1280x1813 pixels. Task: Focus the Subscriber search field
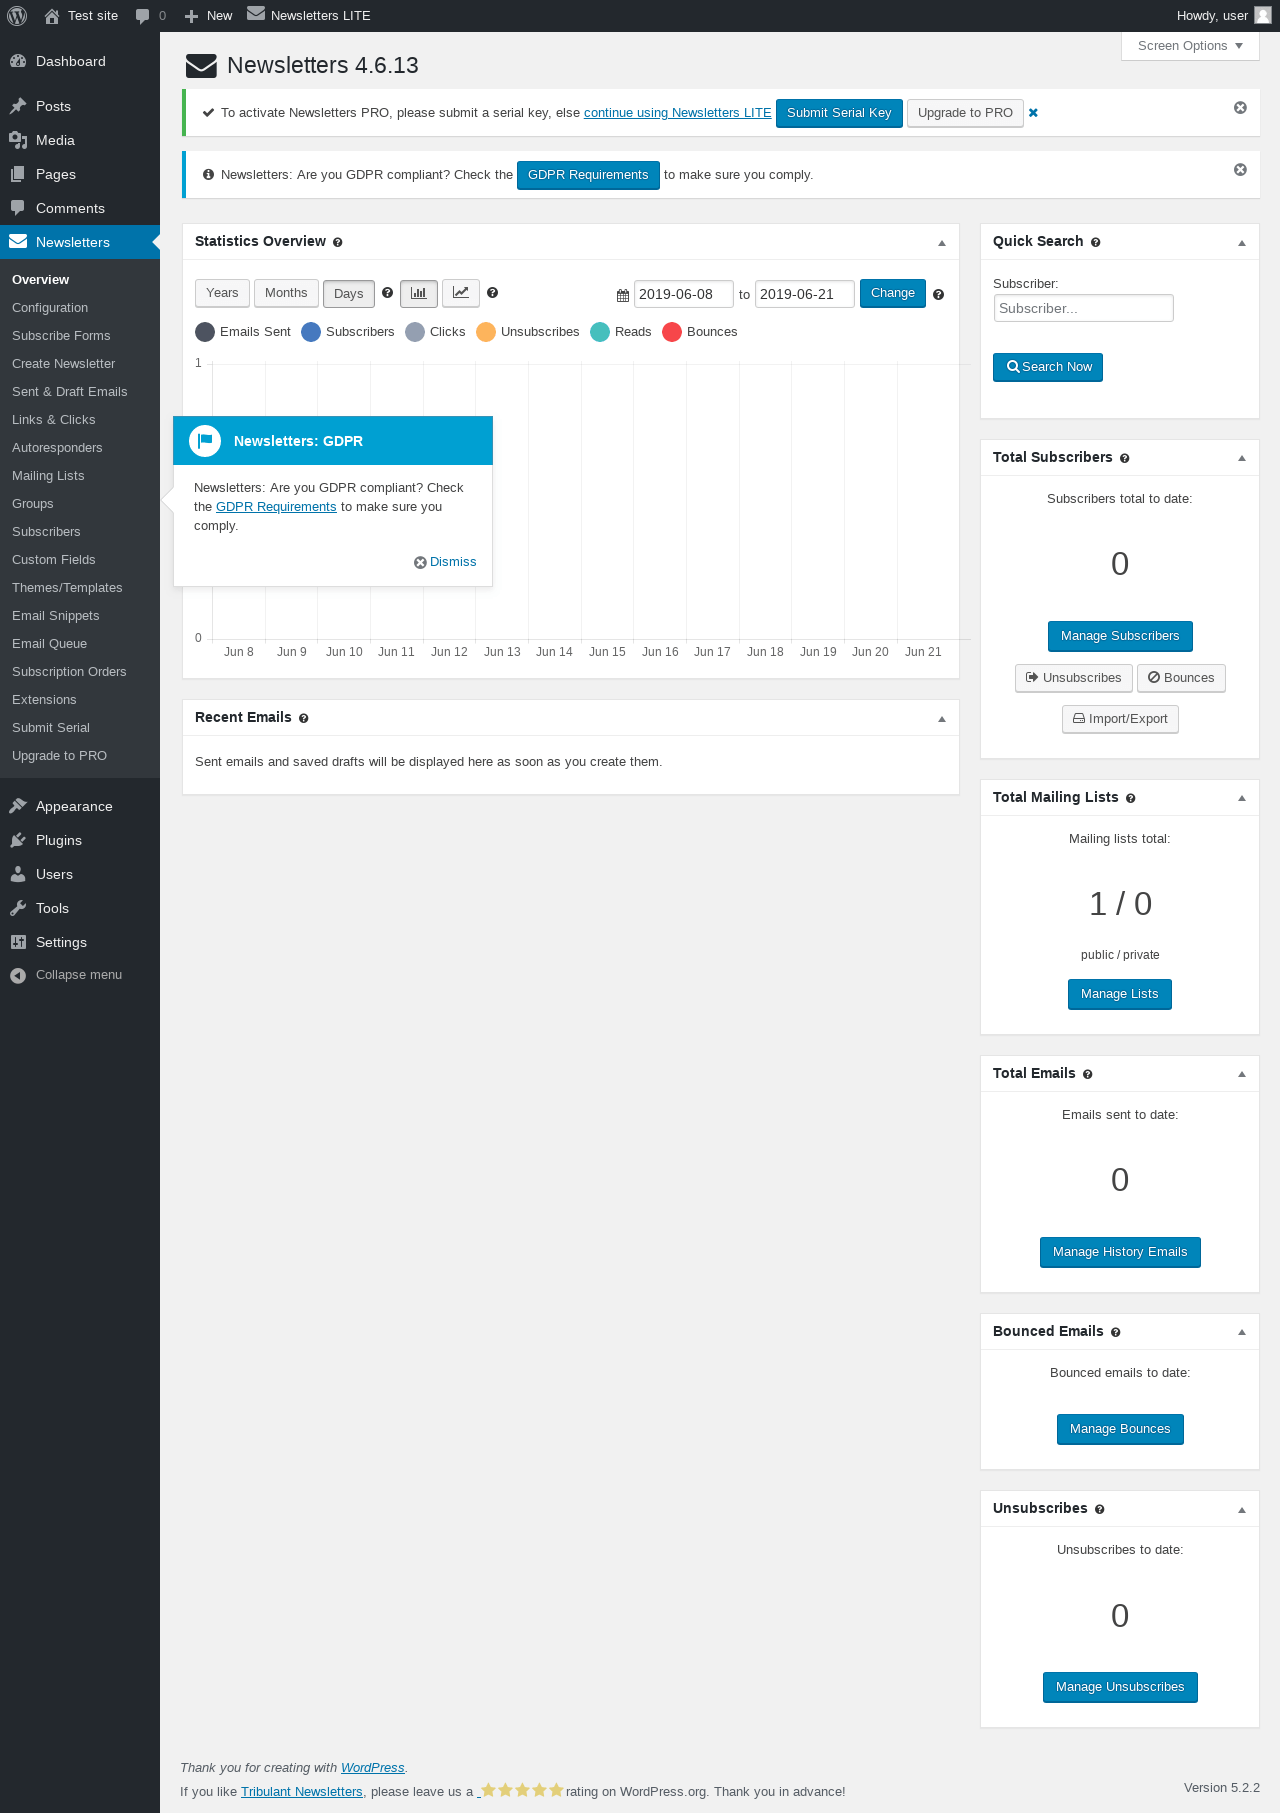1083,308
